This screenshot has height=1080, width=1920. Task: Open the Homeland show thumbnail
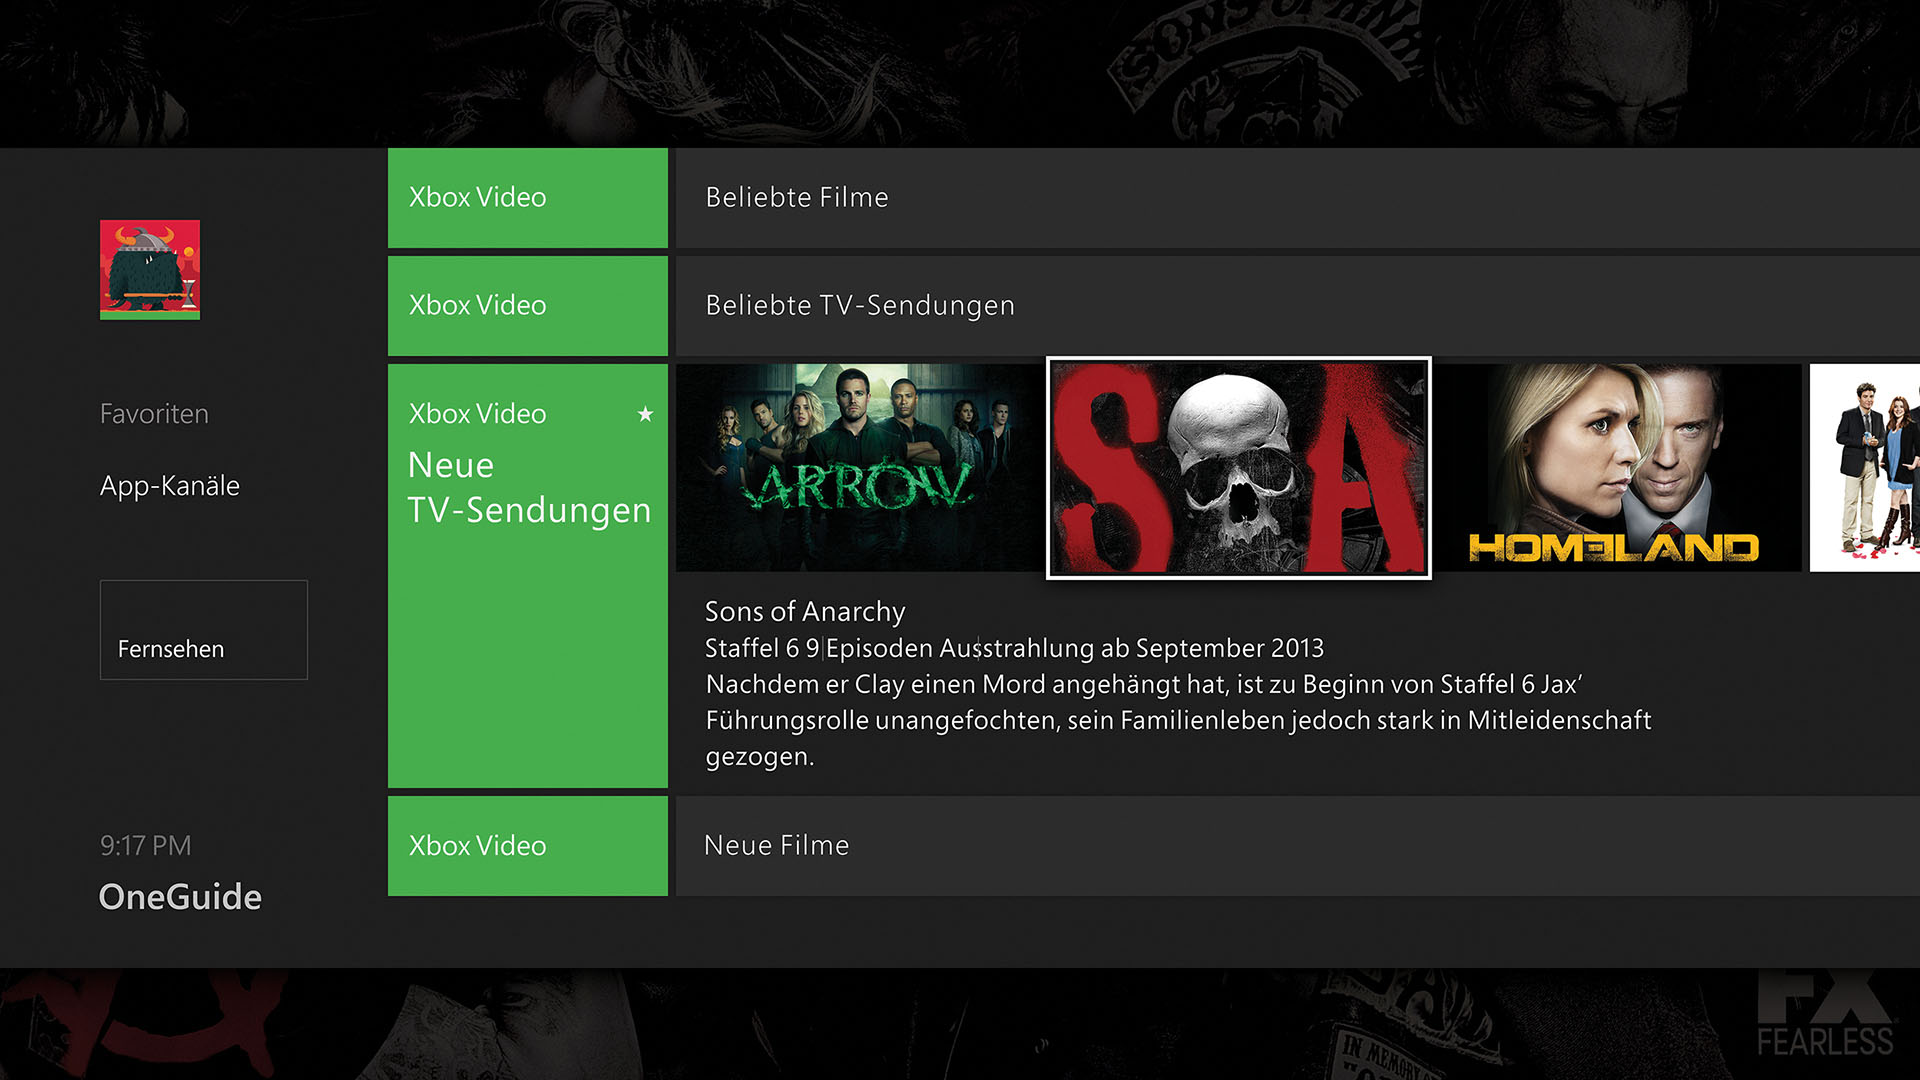click(x=1619, y=468)
